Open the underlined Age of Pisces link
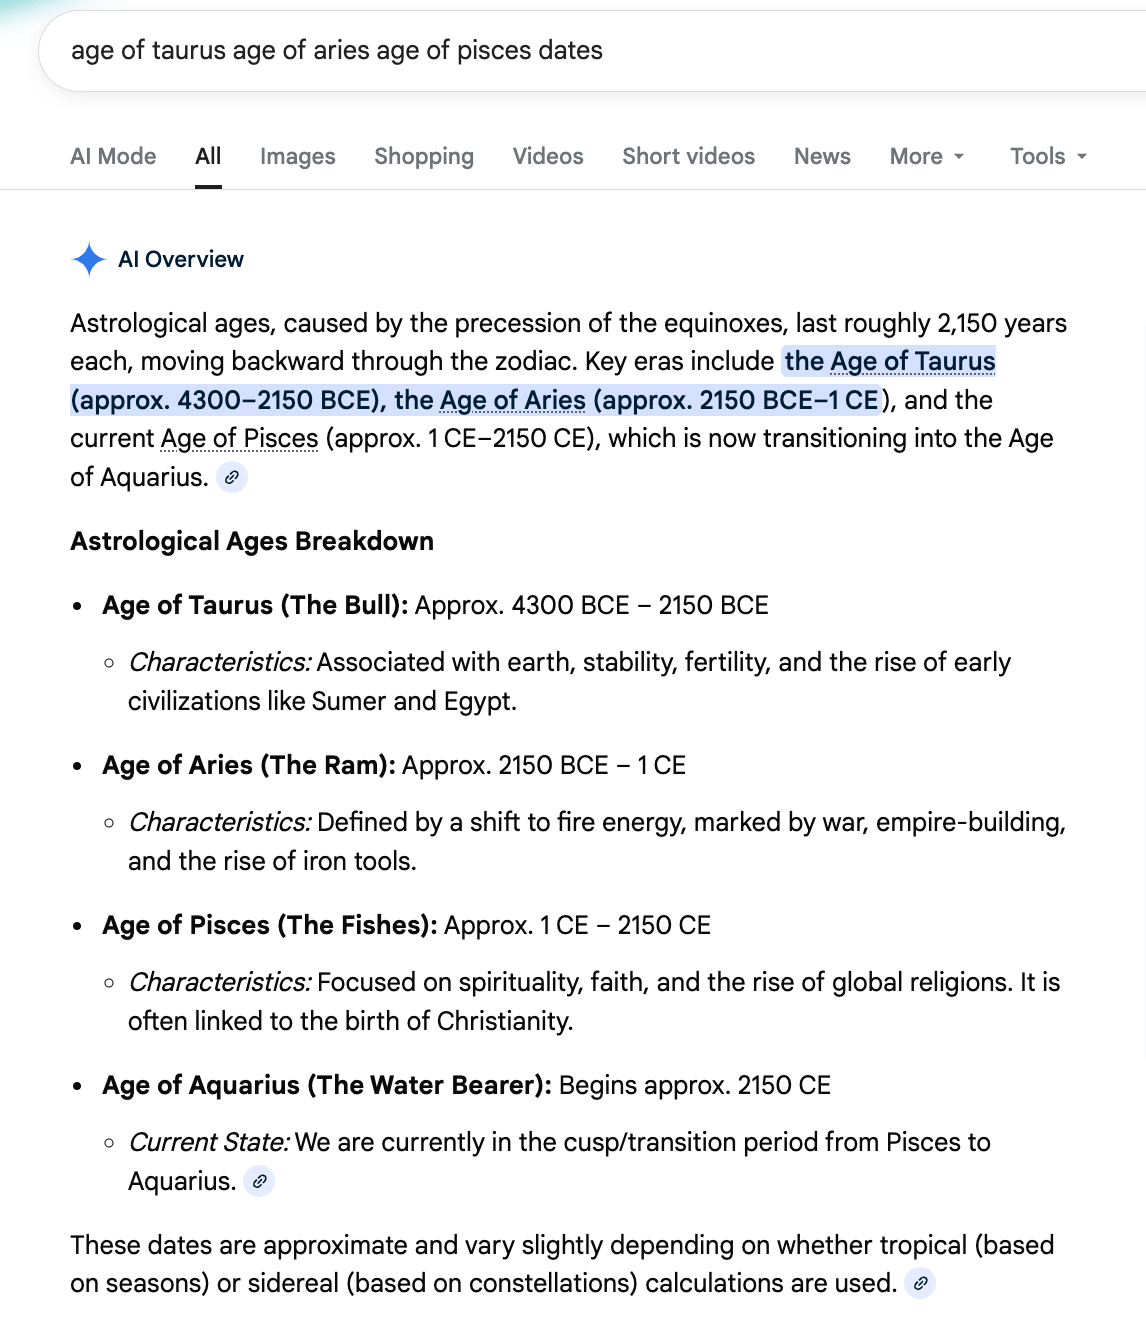The width and height of the screenshot is (1146, 1318). pyautogui.click(x=239, y=439)
